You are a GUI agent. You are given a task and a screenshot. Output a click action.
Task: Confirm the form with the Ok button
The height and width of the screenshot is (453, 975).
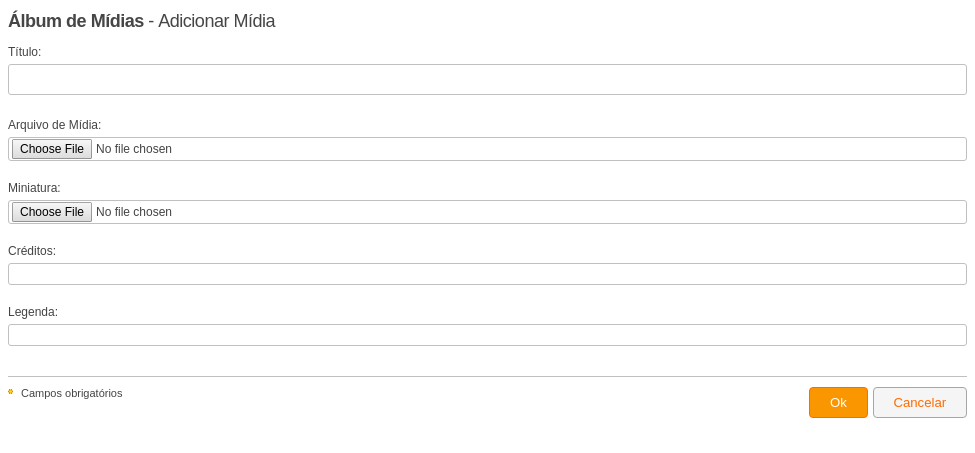[838, 403]
